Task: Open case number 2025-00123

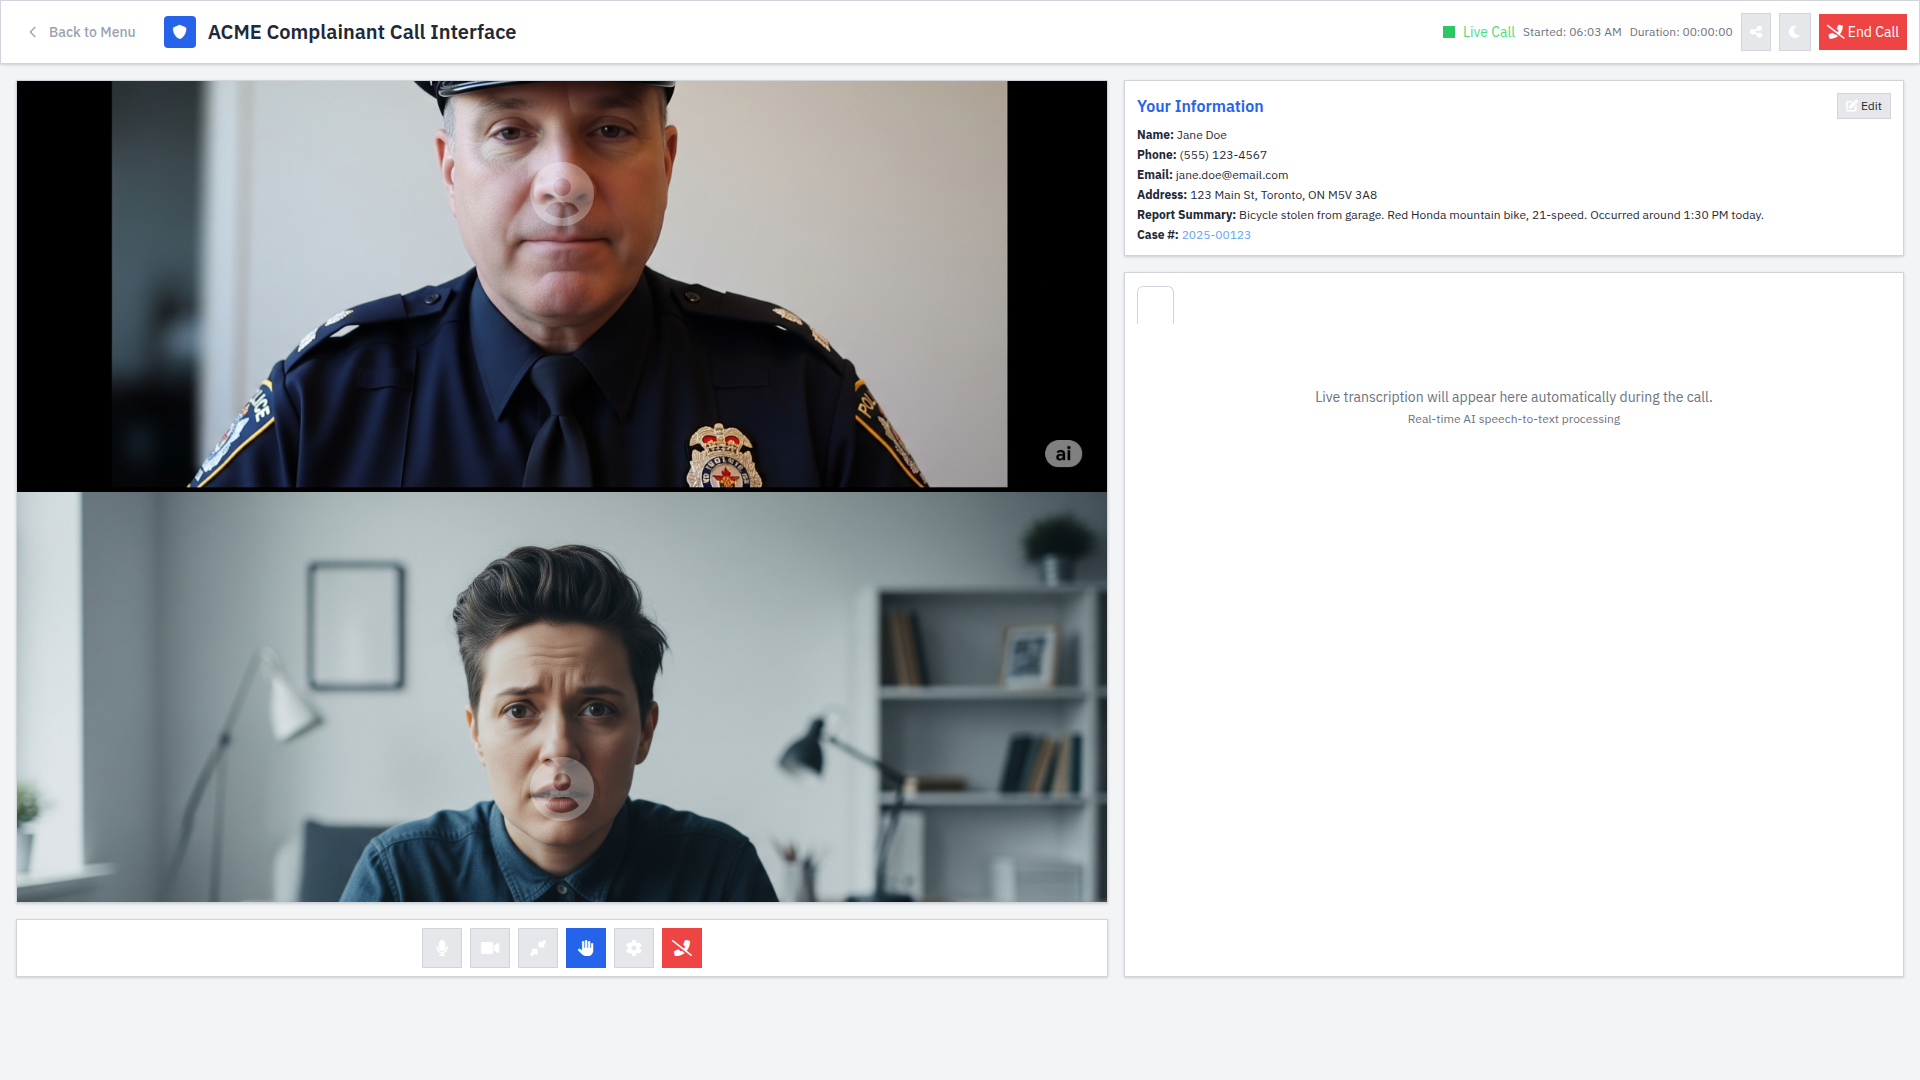Action: tap(1215, 234)
